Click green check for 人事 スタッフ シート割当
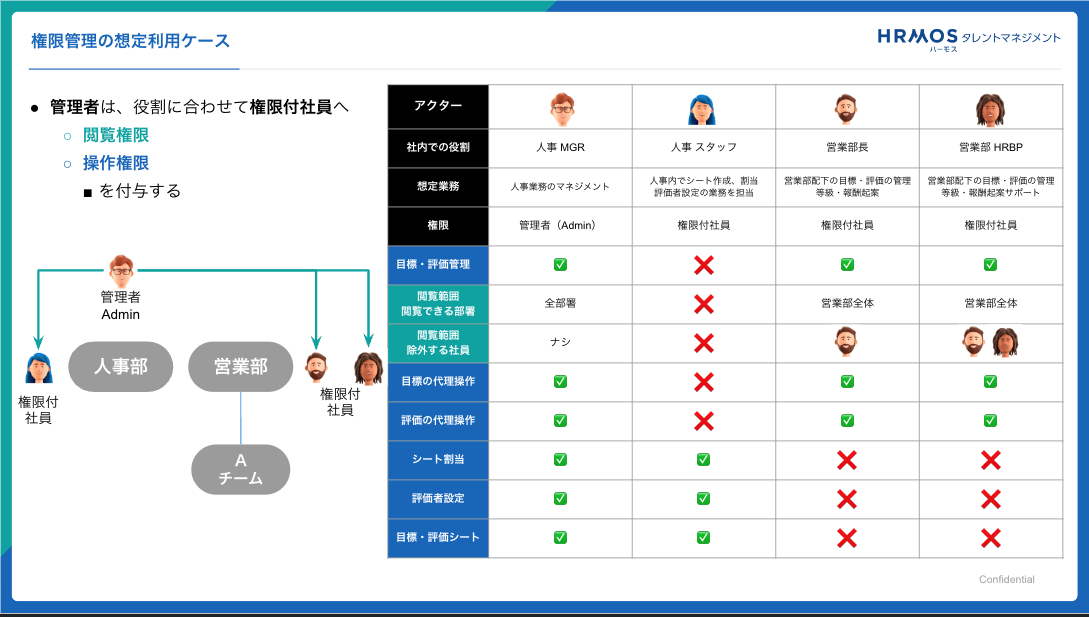 (x=703, y=460)
